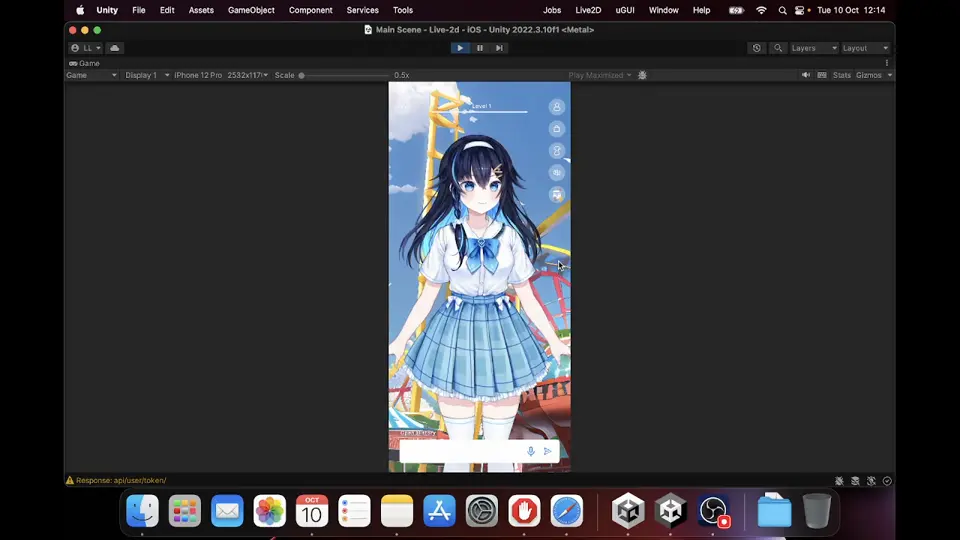Click the third crossed bug icon in status bar
Image resolution: width=960 pixels, height=540 pixels.
click(871, 481)
